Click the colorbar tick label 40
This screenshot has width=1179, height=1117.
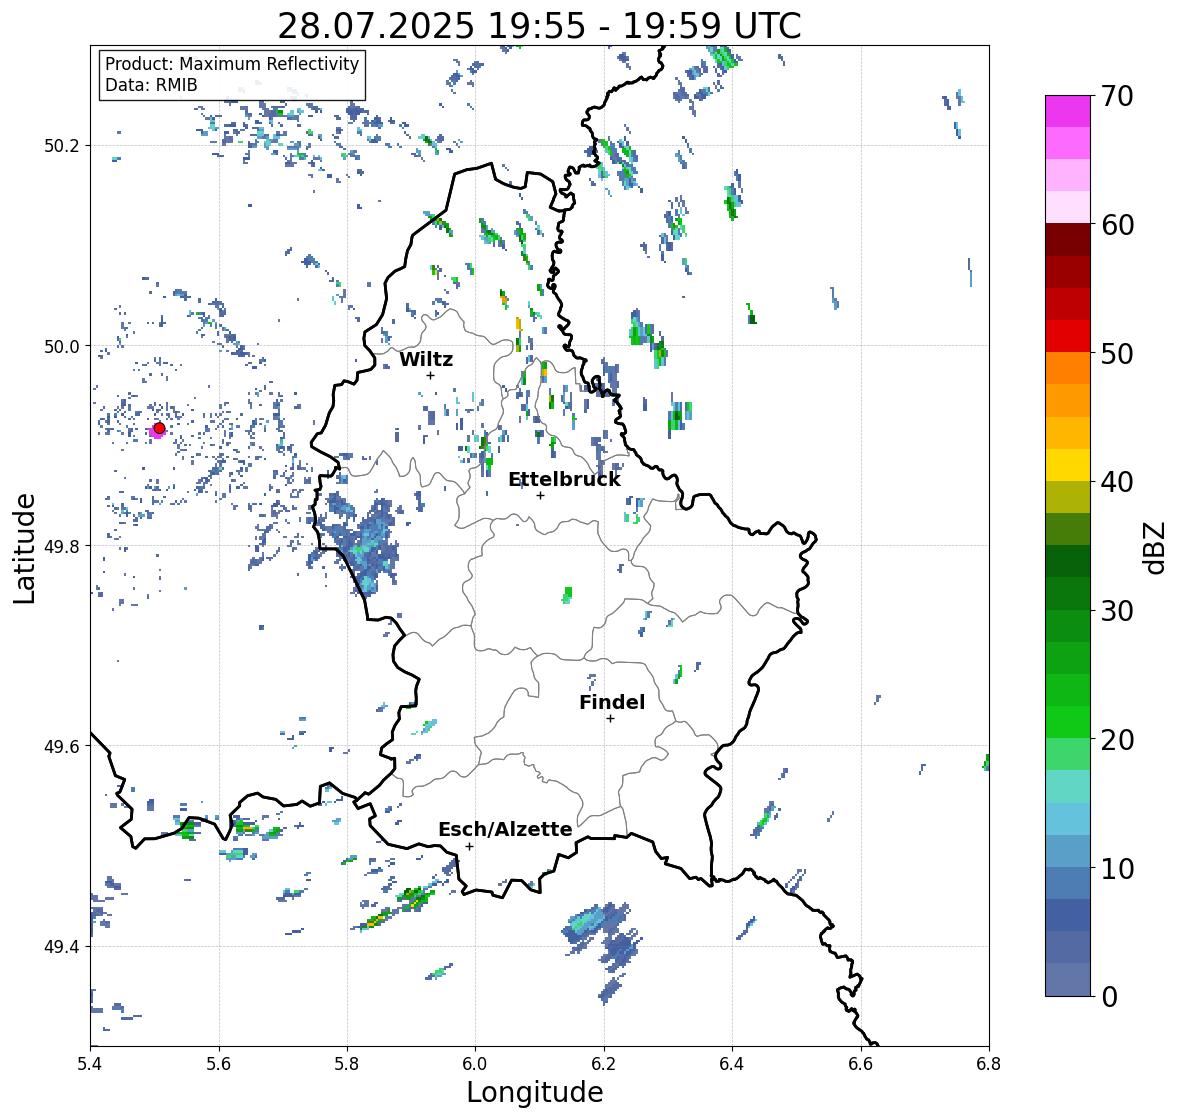tap(1117, 482)
